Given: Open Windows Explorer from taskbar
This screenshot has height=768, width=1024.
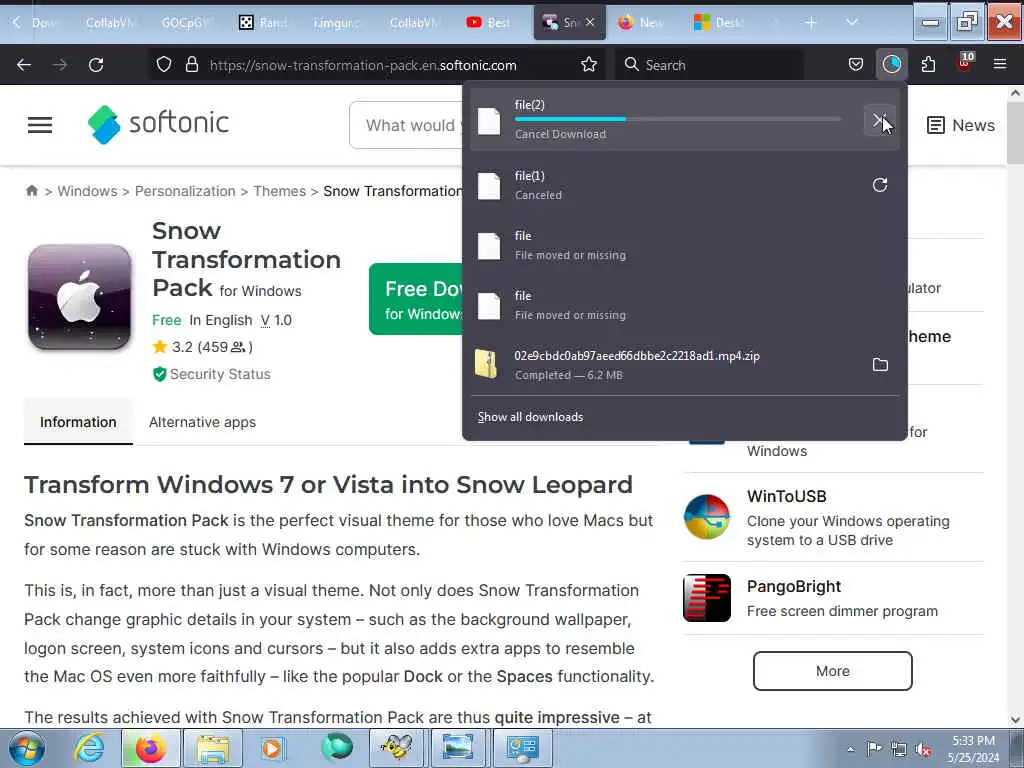Looking at the screenshot, I should point(213,748).
